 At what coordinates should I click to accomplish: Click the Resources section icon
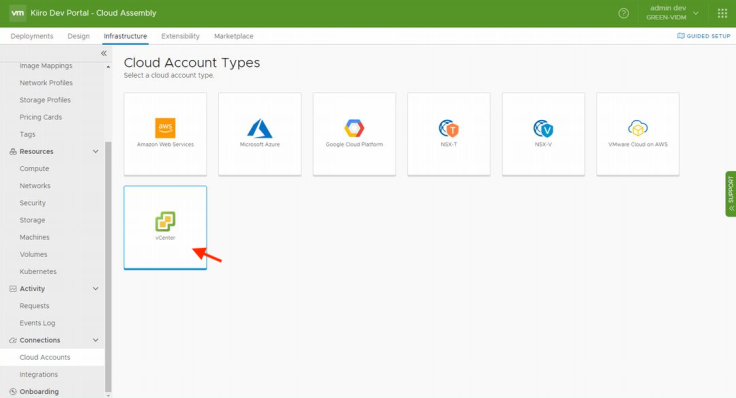(13, 152)
